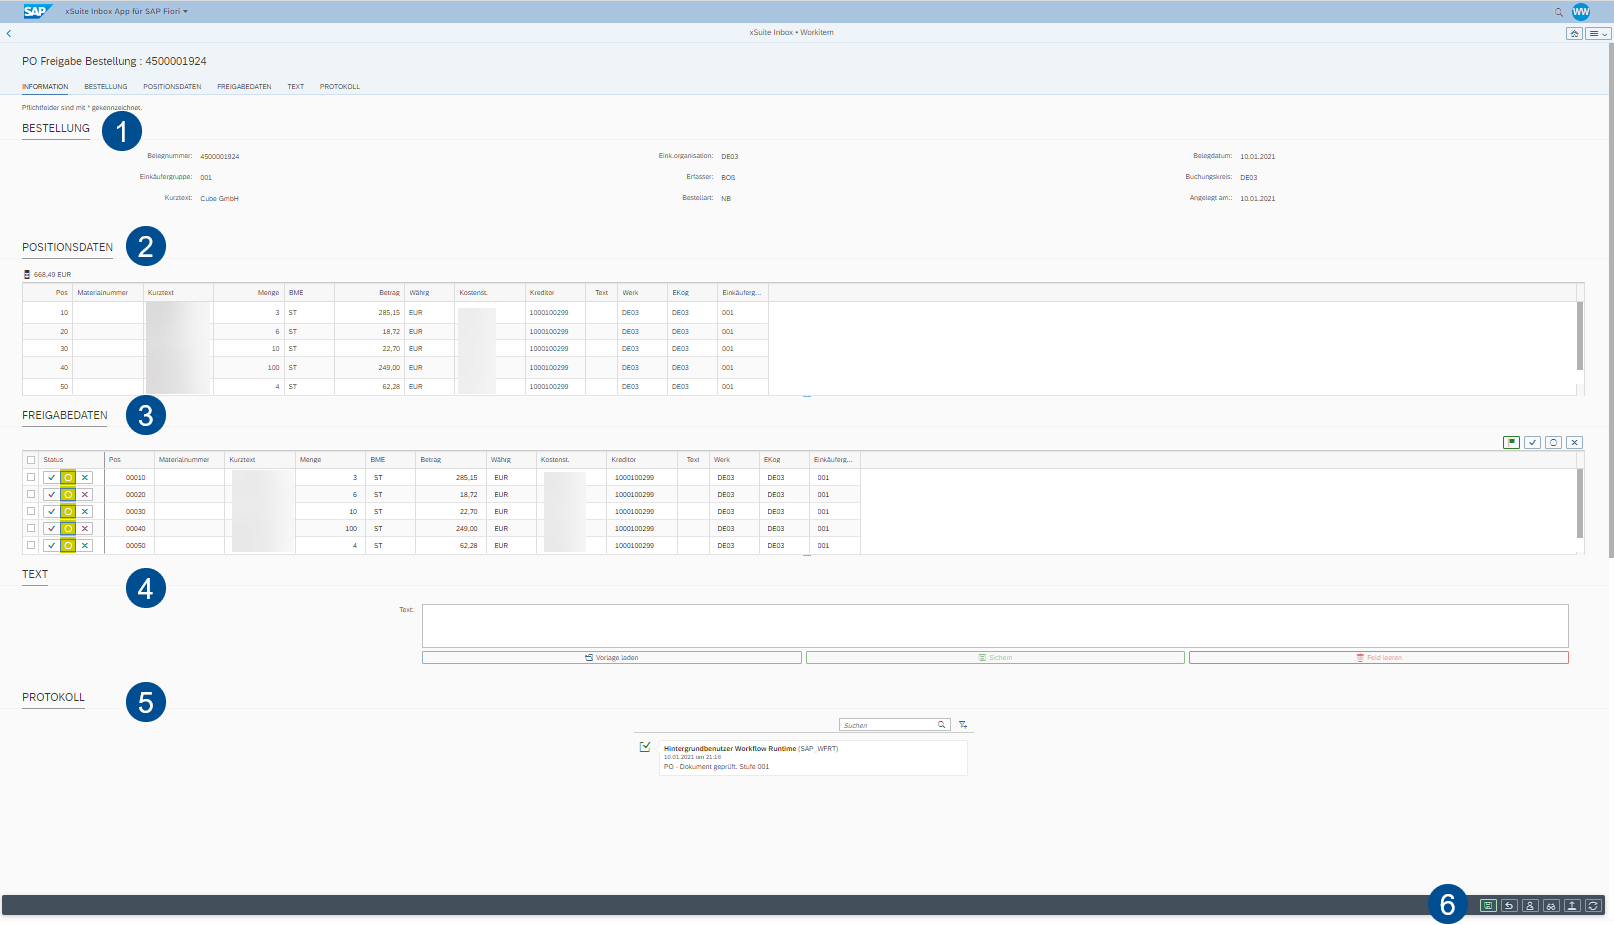Check the row checkbox for position 00030
1614x925 pixels.
tap(30, 511)
